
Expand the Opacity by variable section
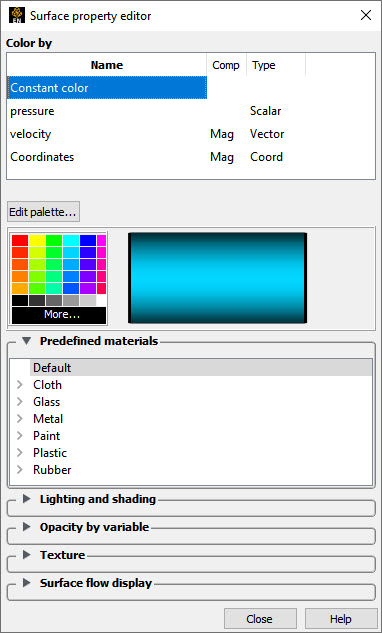pos(27,527)
